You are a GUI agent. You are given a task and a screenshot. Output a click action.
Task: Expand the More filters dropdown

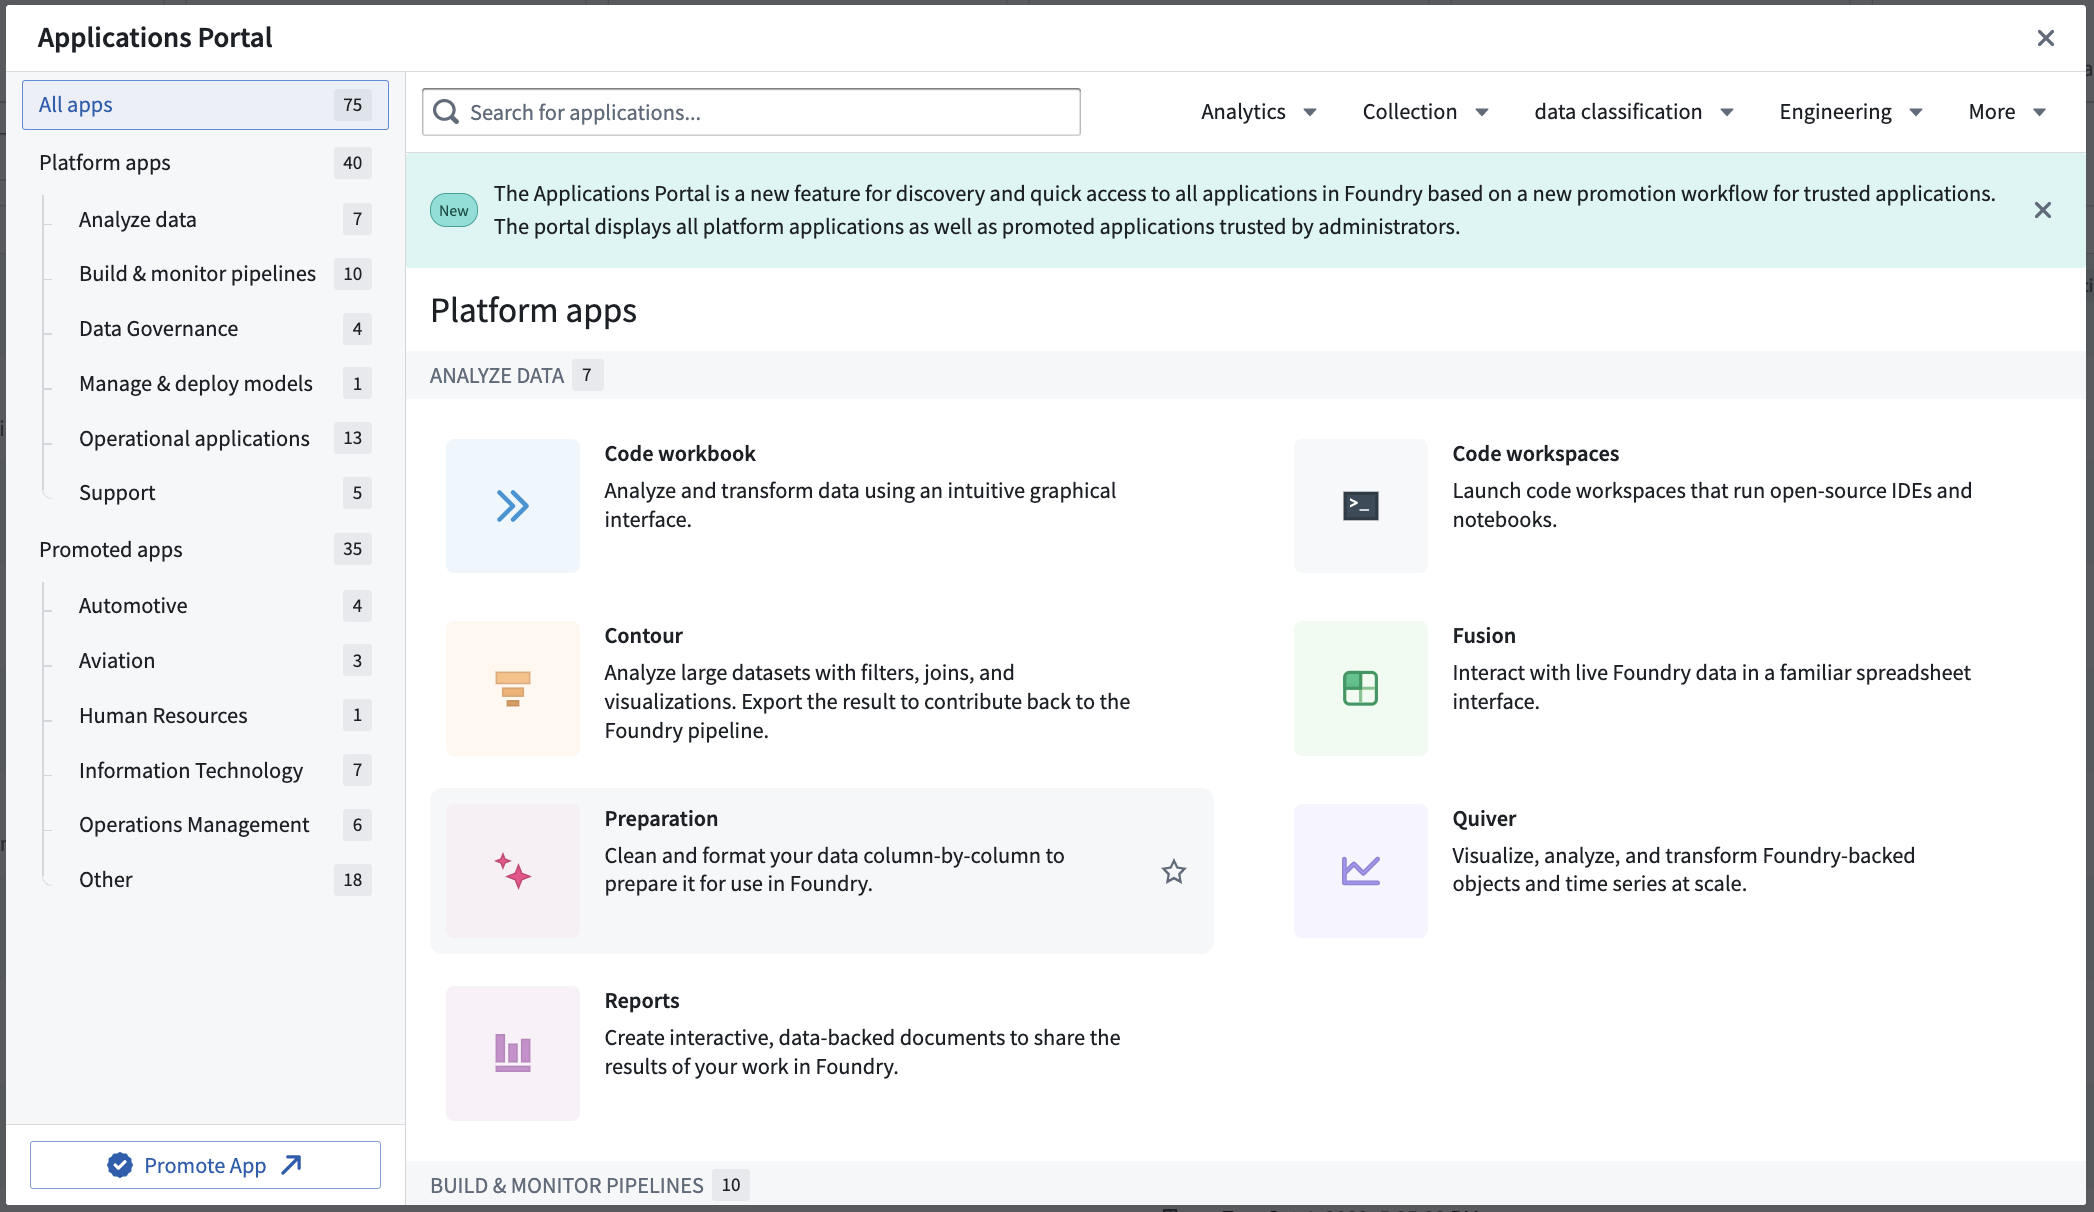2007,112
